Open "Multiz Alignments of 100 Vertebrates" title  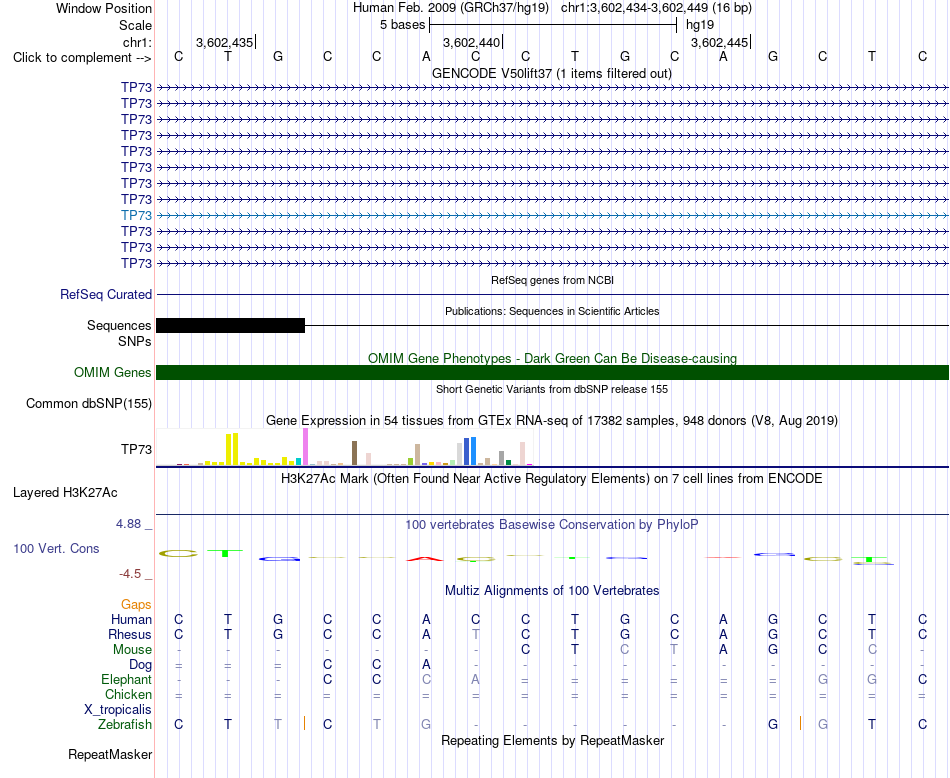[x=552, y=590]
